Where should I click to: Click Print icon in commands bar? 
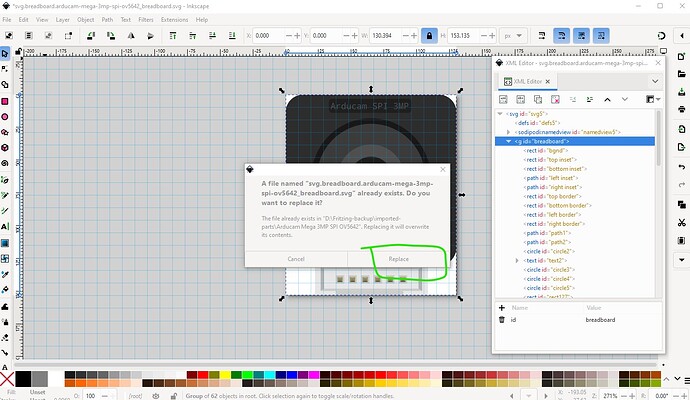[681, 109]
